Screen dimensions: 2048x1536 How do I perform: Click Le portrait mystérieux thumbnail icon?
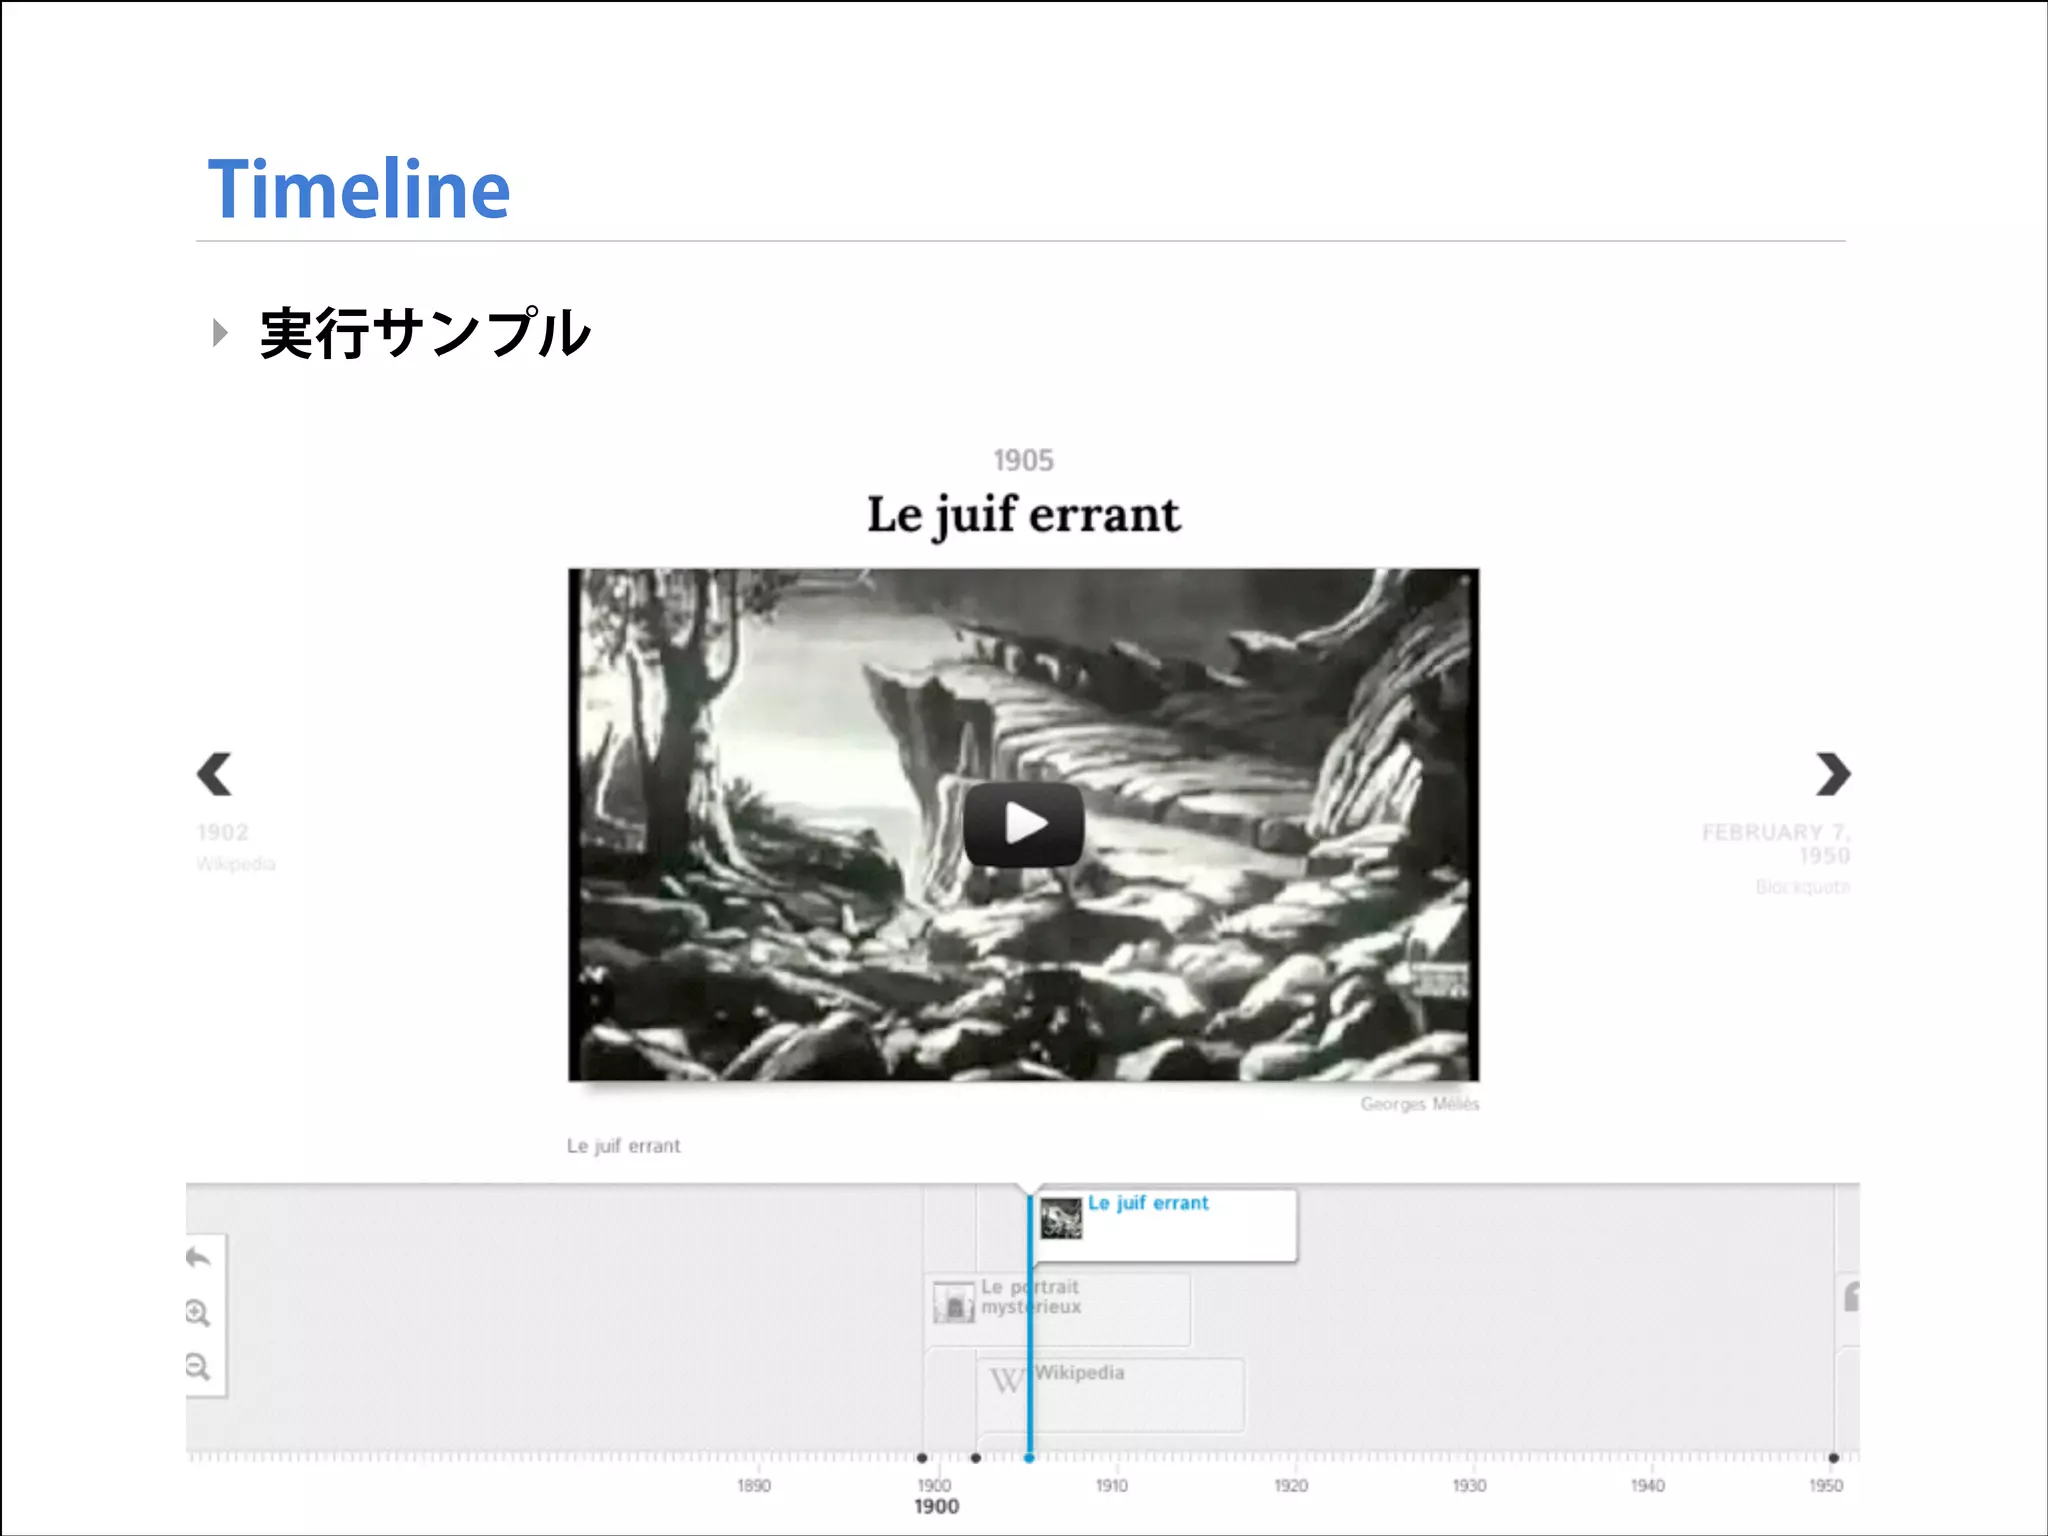coord(954,1303)
